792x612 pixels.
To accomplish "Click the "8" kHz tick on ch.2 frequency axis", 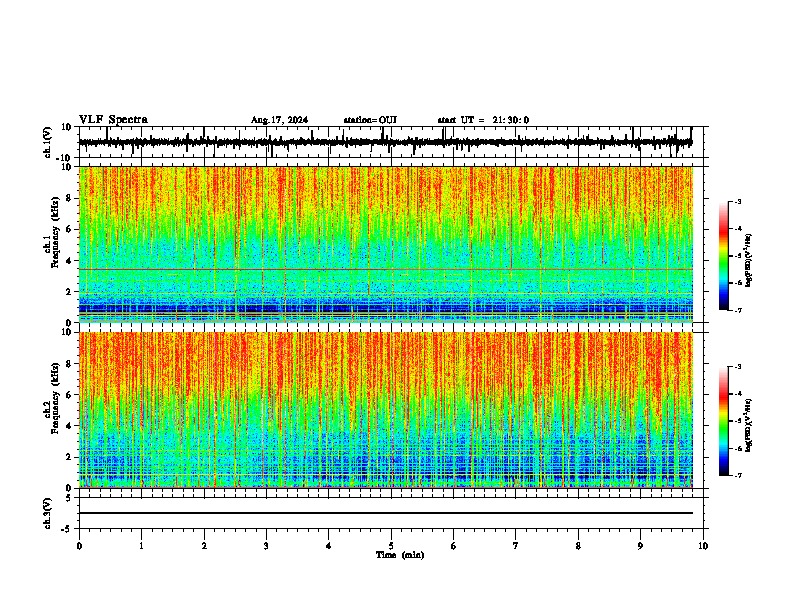I will pos(71,364).
